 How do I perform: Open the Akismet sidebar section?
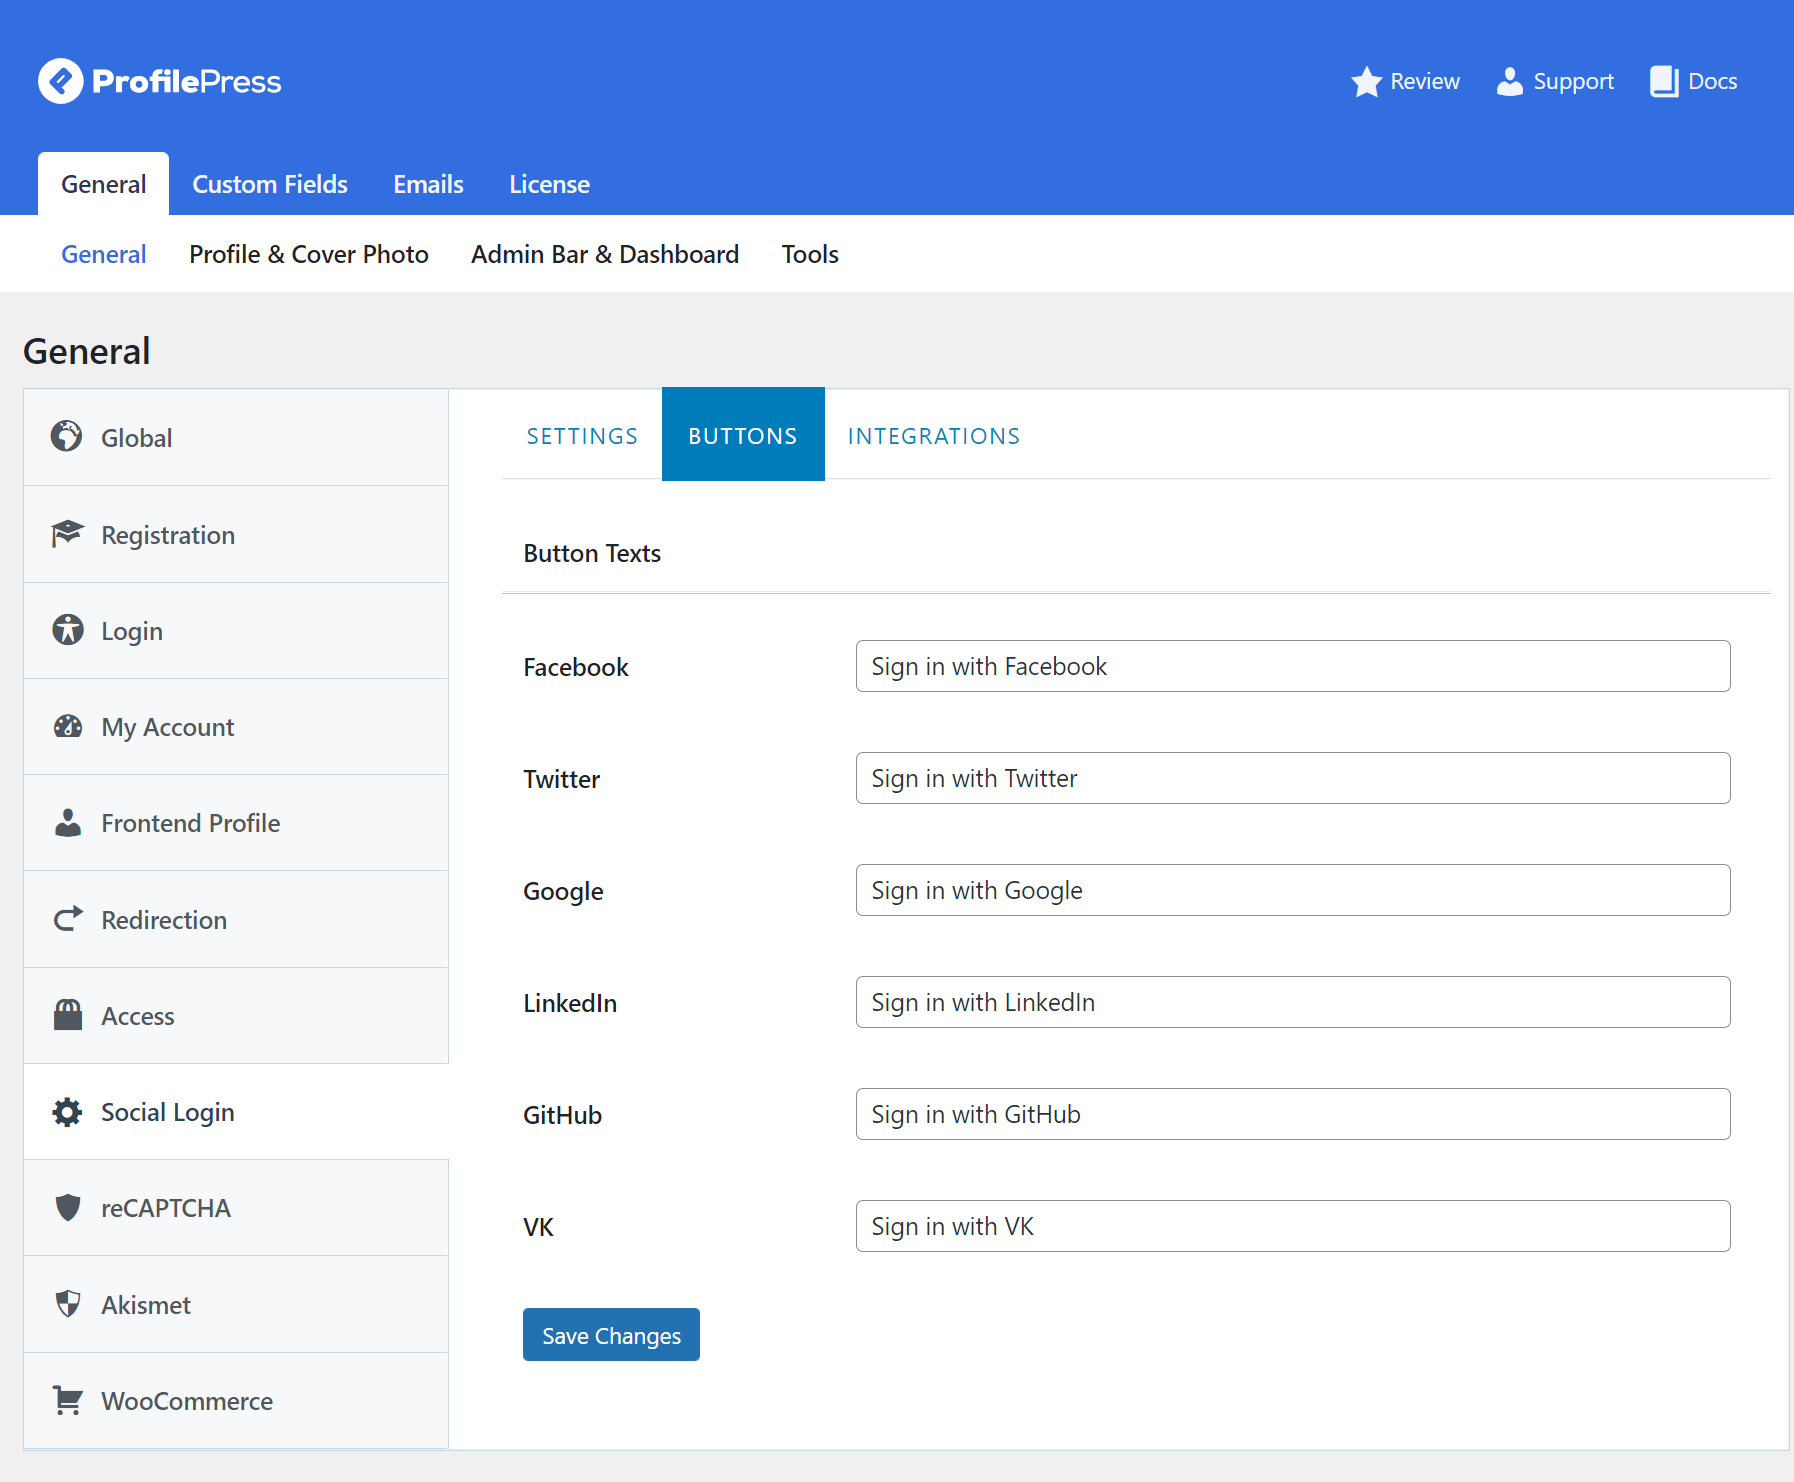(236, 1304)
